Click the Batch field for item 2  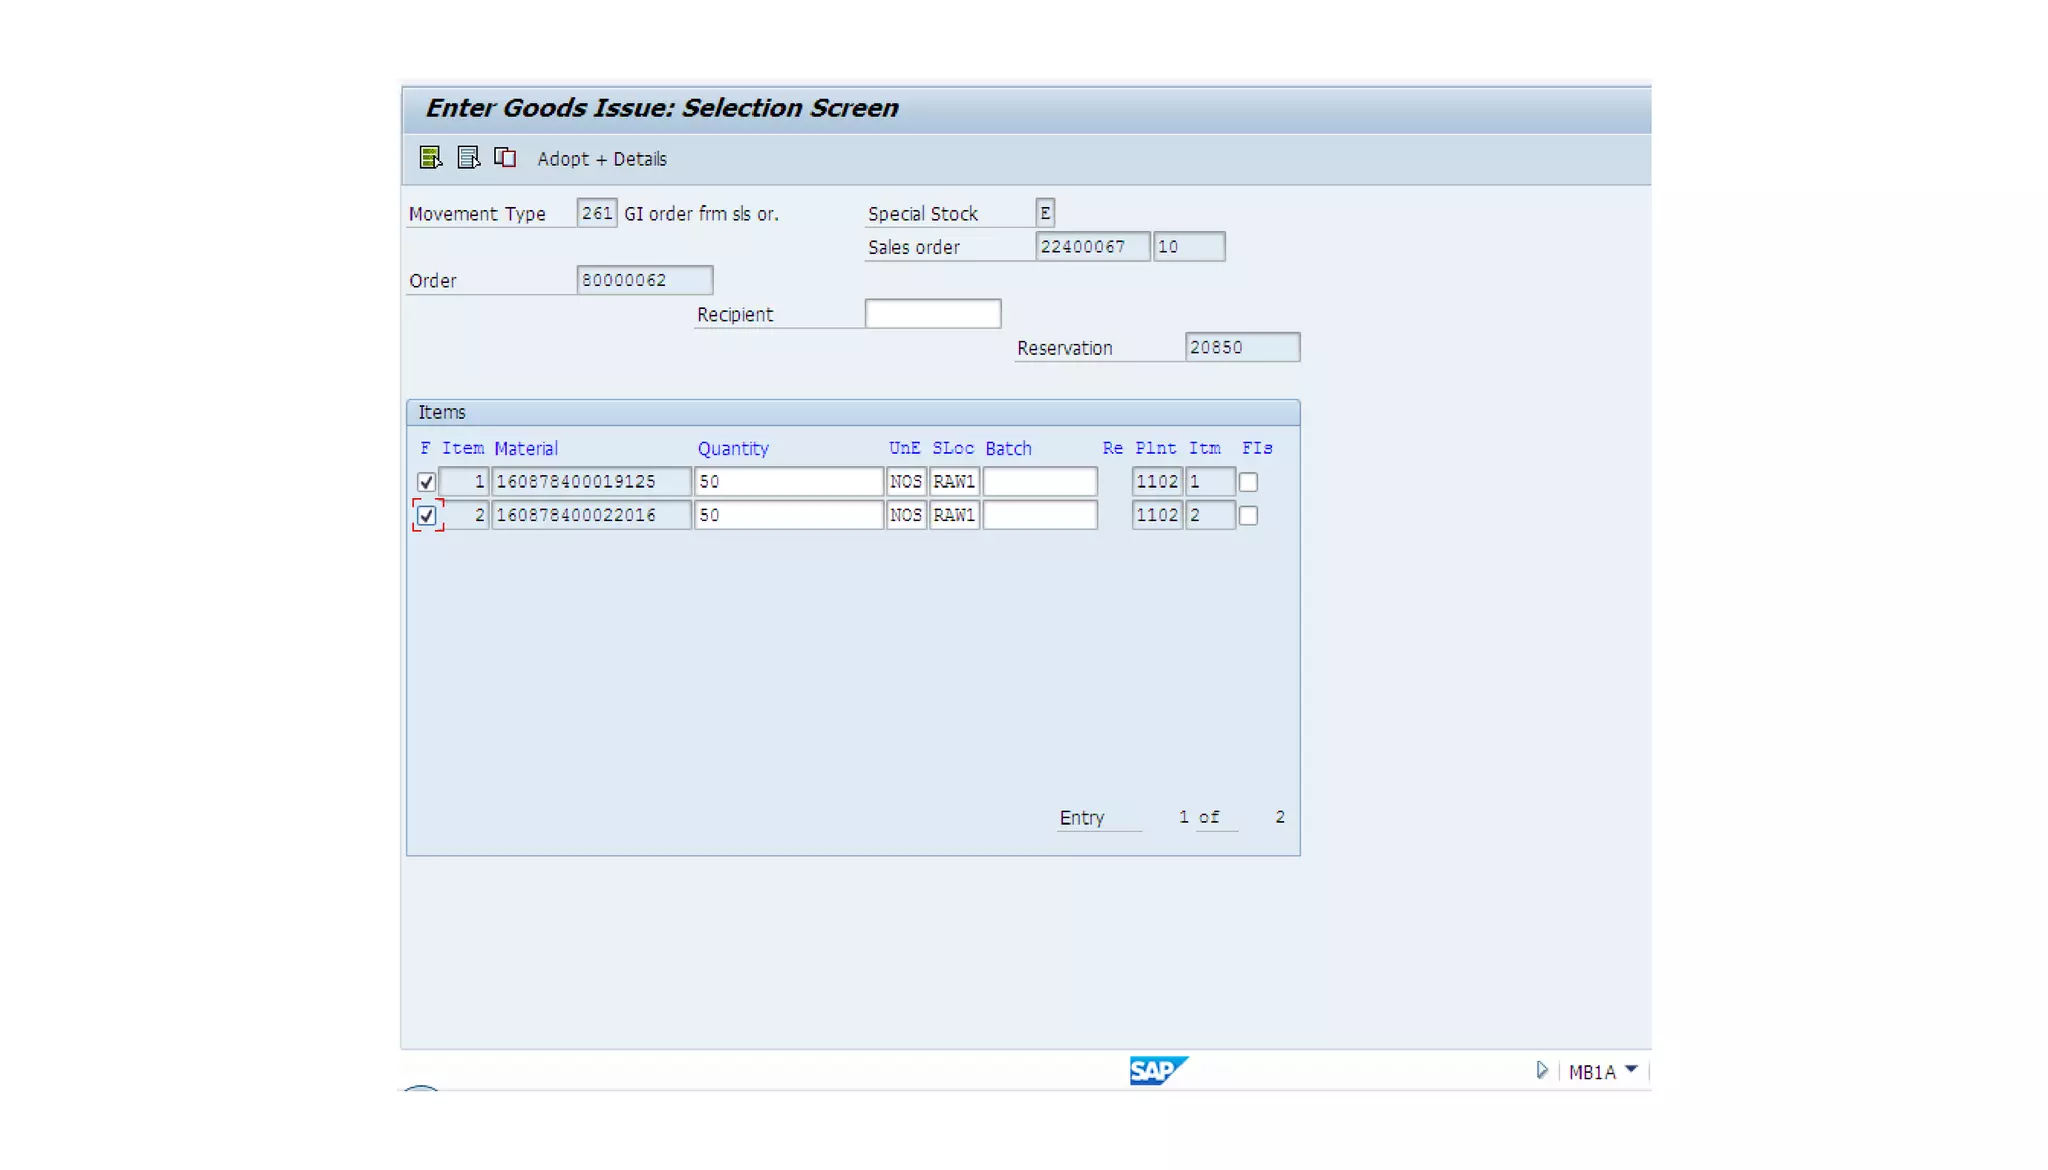[1039, 516]
